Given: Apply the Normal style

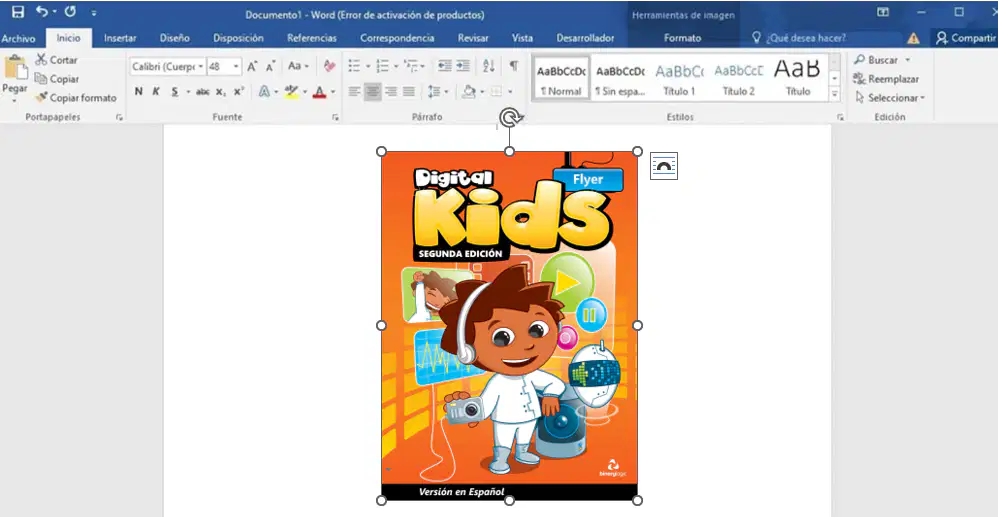Looking at the screenshot, I should 561,79.
